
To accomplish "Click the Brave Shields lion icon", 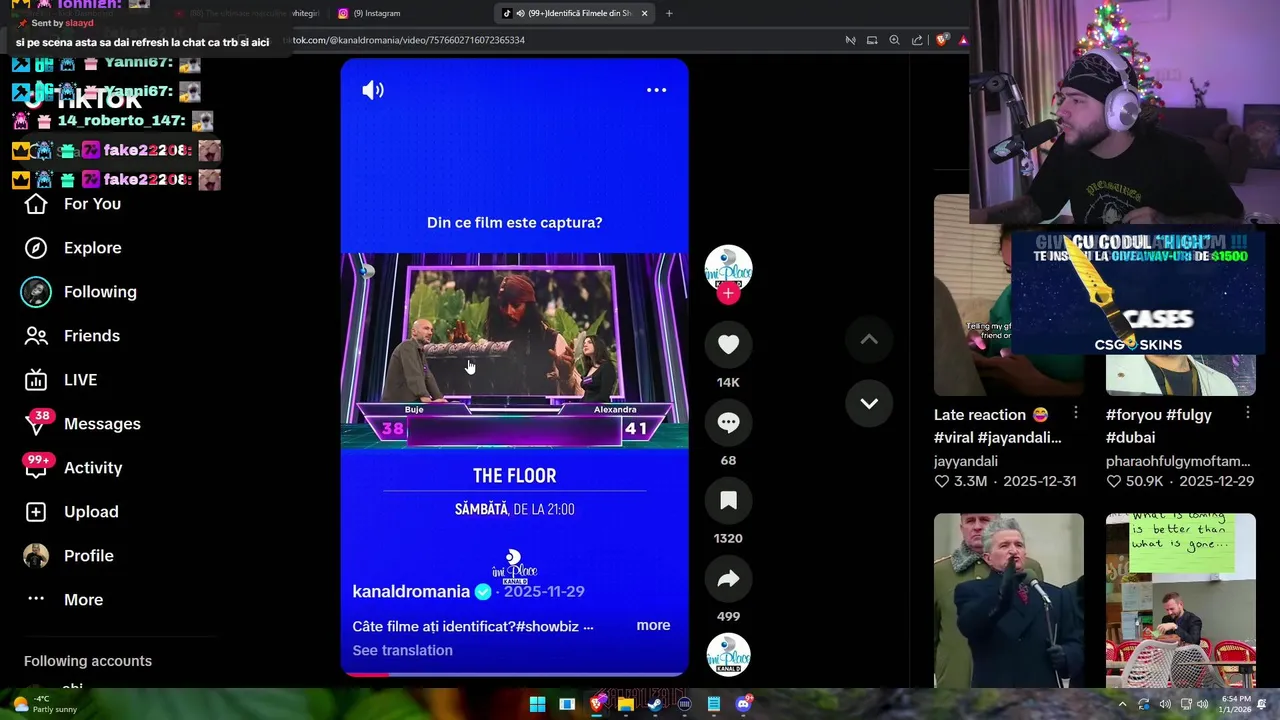I will (x=941, y=40).
